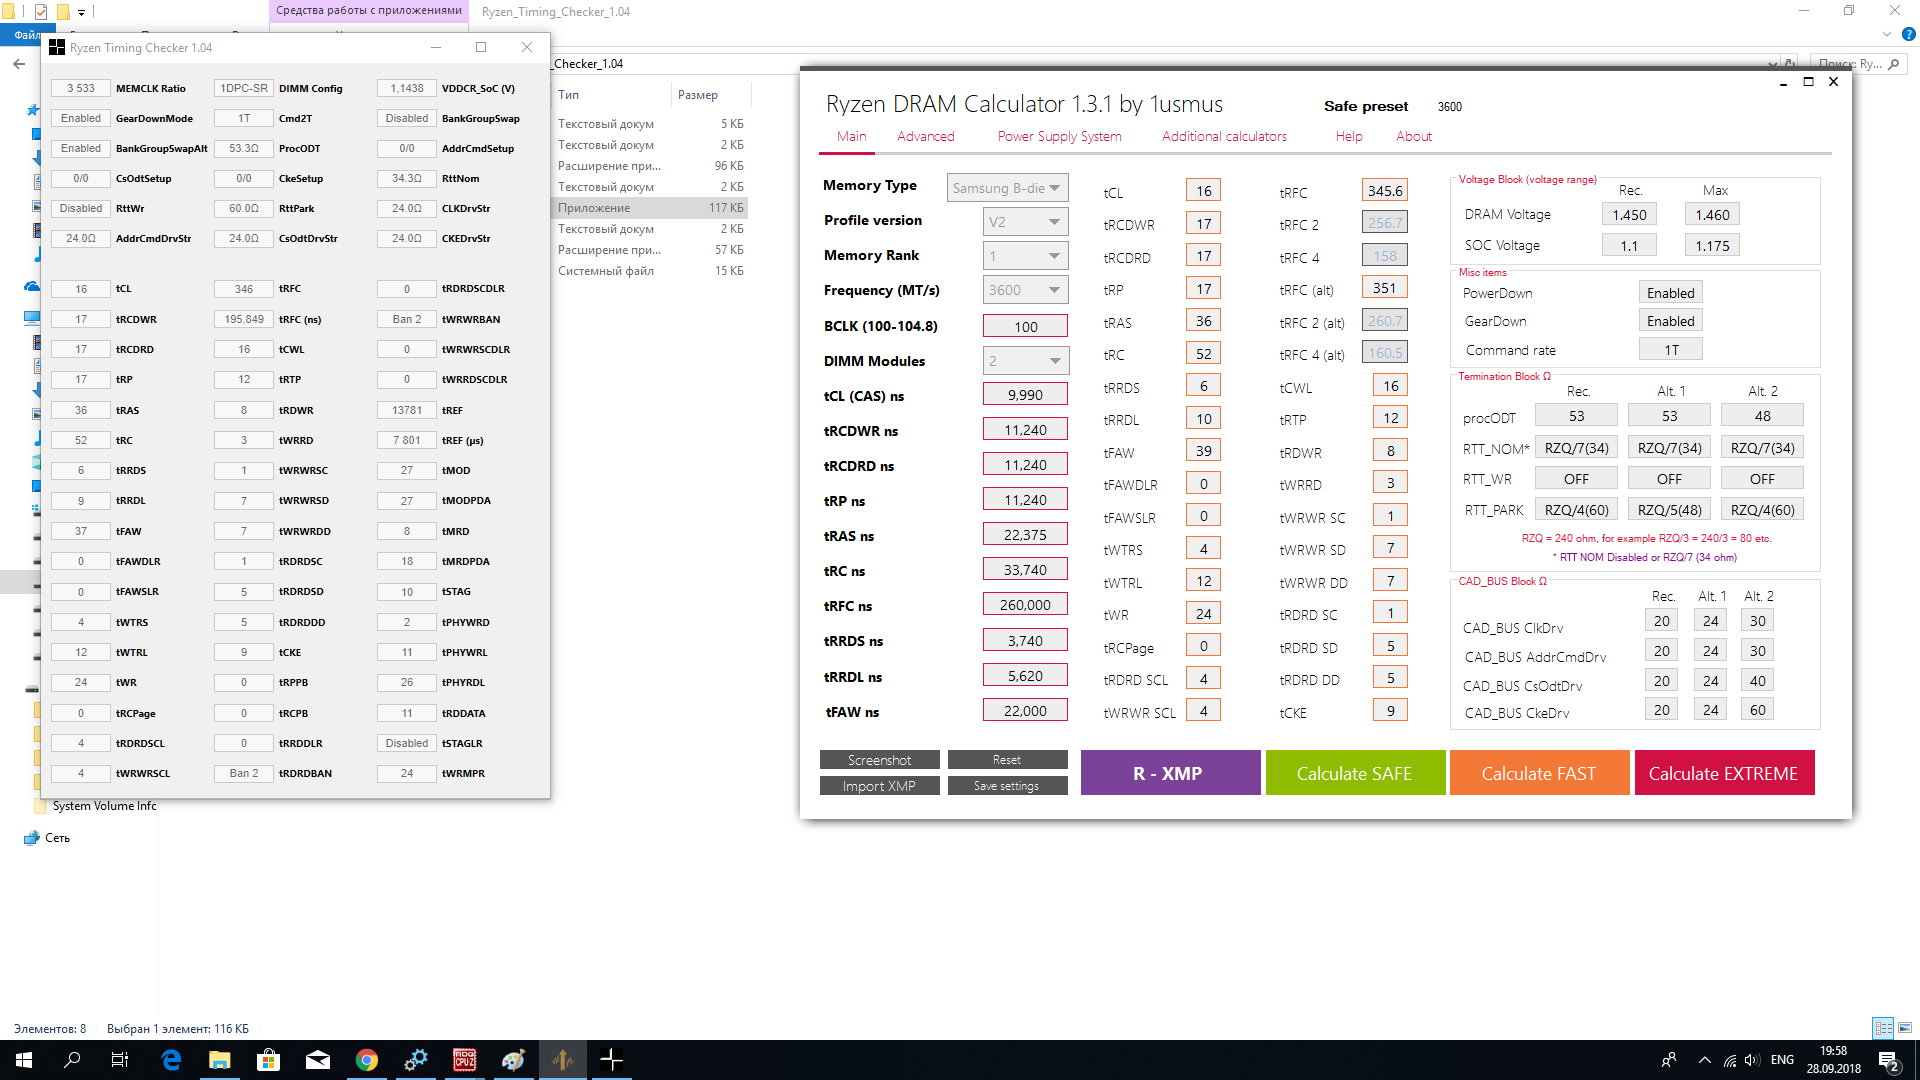Open Mail app from the taskbar
Image resolution: width=1920 pixels, height=1080 pixels.
pos(318,1060)
